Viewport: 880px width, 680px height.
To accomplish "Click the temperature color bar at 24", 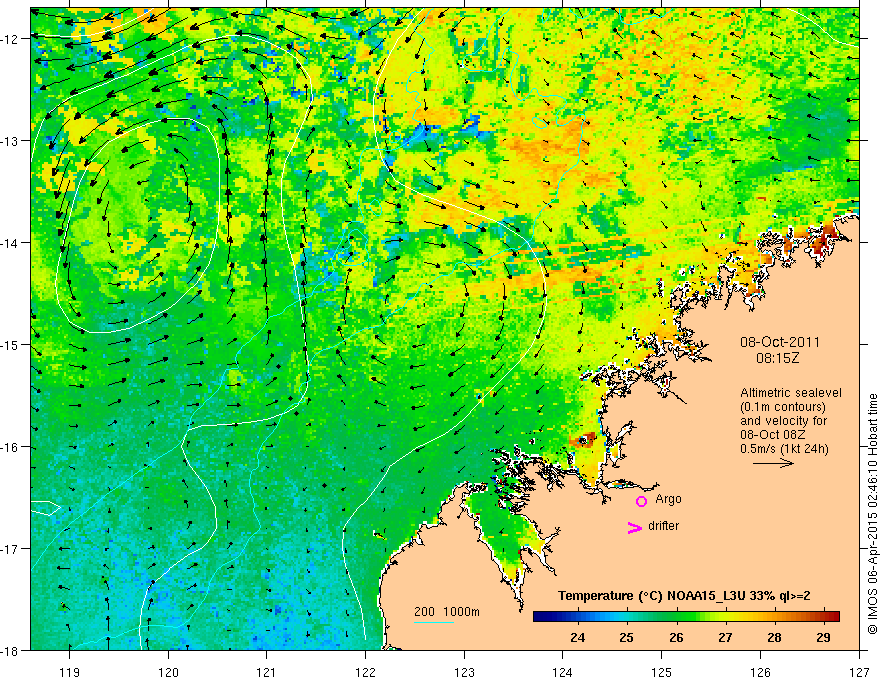I will (x=578, y=616).
